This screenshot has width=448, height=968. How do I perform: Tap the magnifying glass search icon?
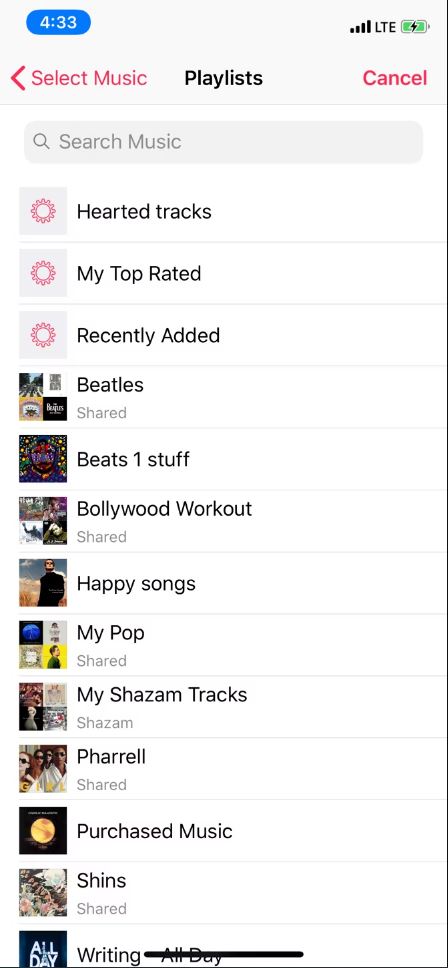point(41,141)
